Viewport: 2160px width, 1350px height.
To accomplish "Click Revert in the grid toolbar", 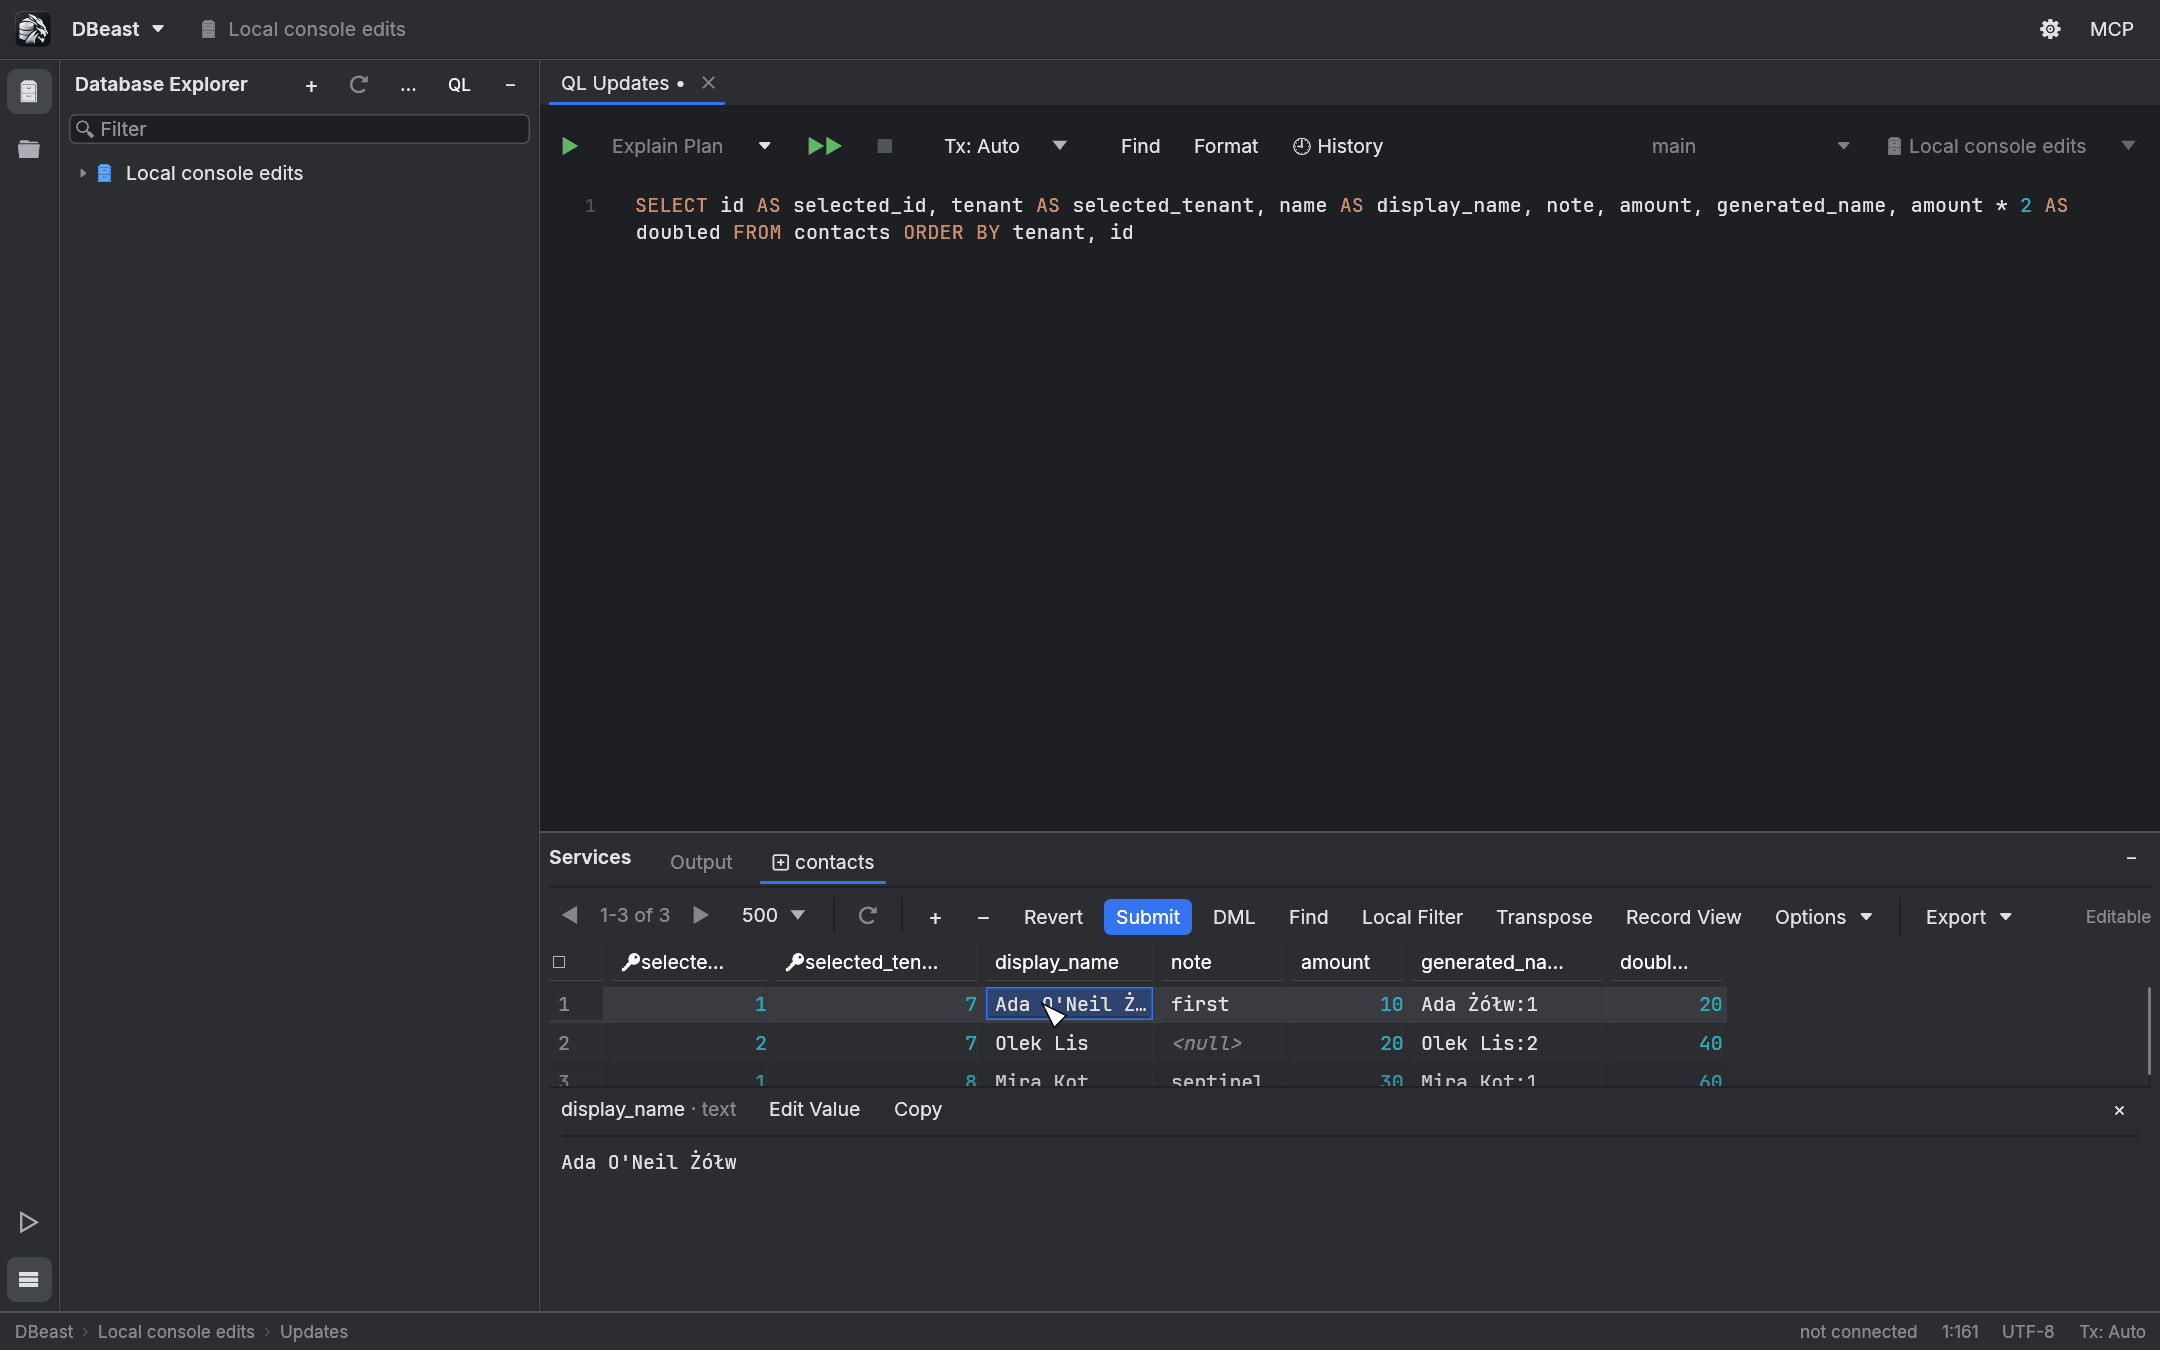I will tap(1053, 917).
